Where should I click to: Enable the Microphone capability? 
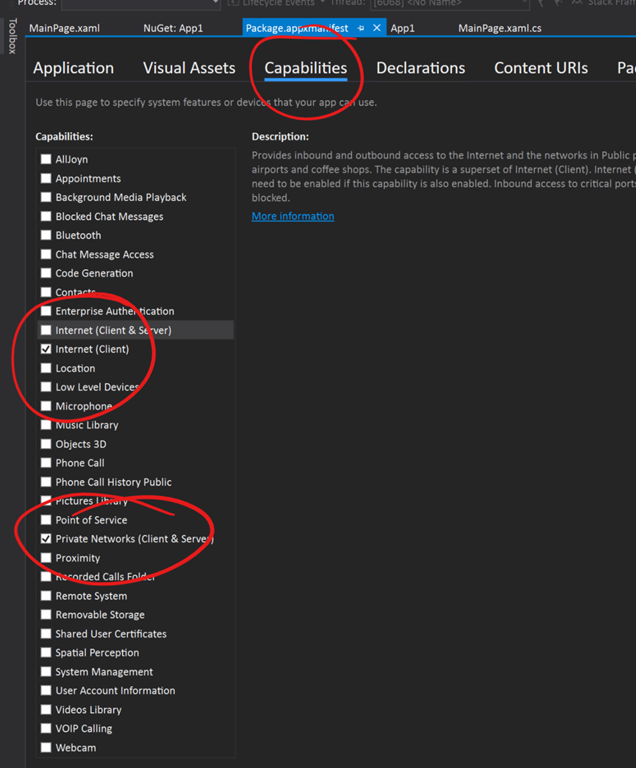click(x=46, y=406)
